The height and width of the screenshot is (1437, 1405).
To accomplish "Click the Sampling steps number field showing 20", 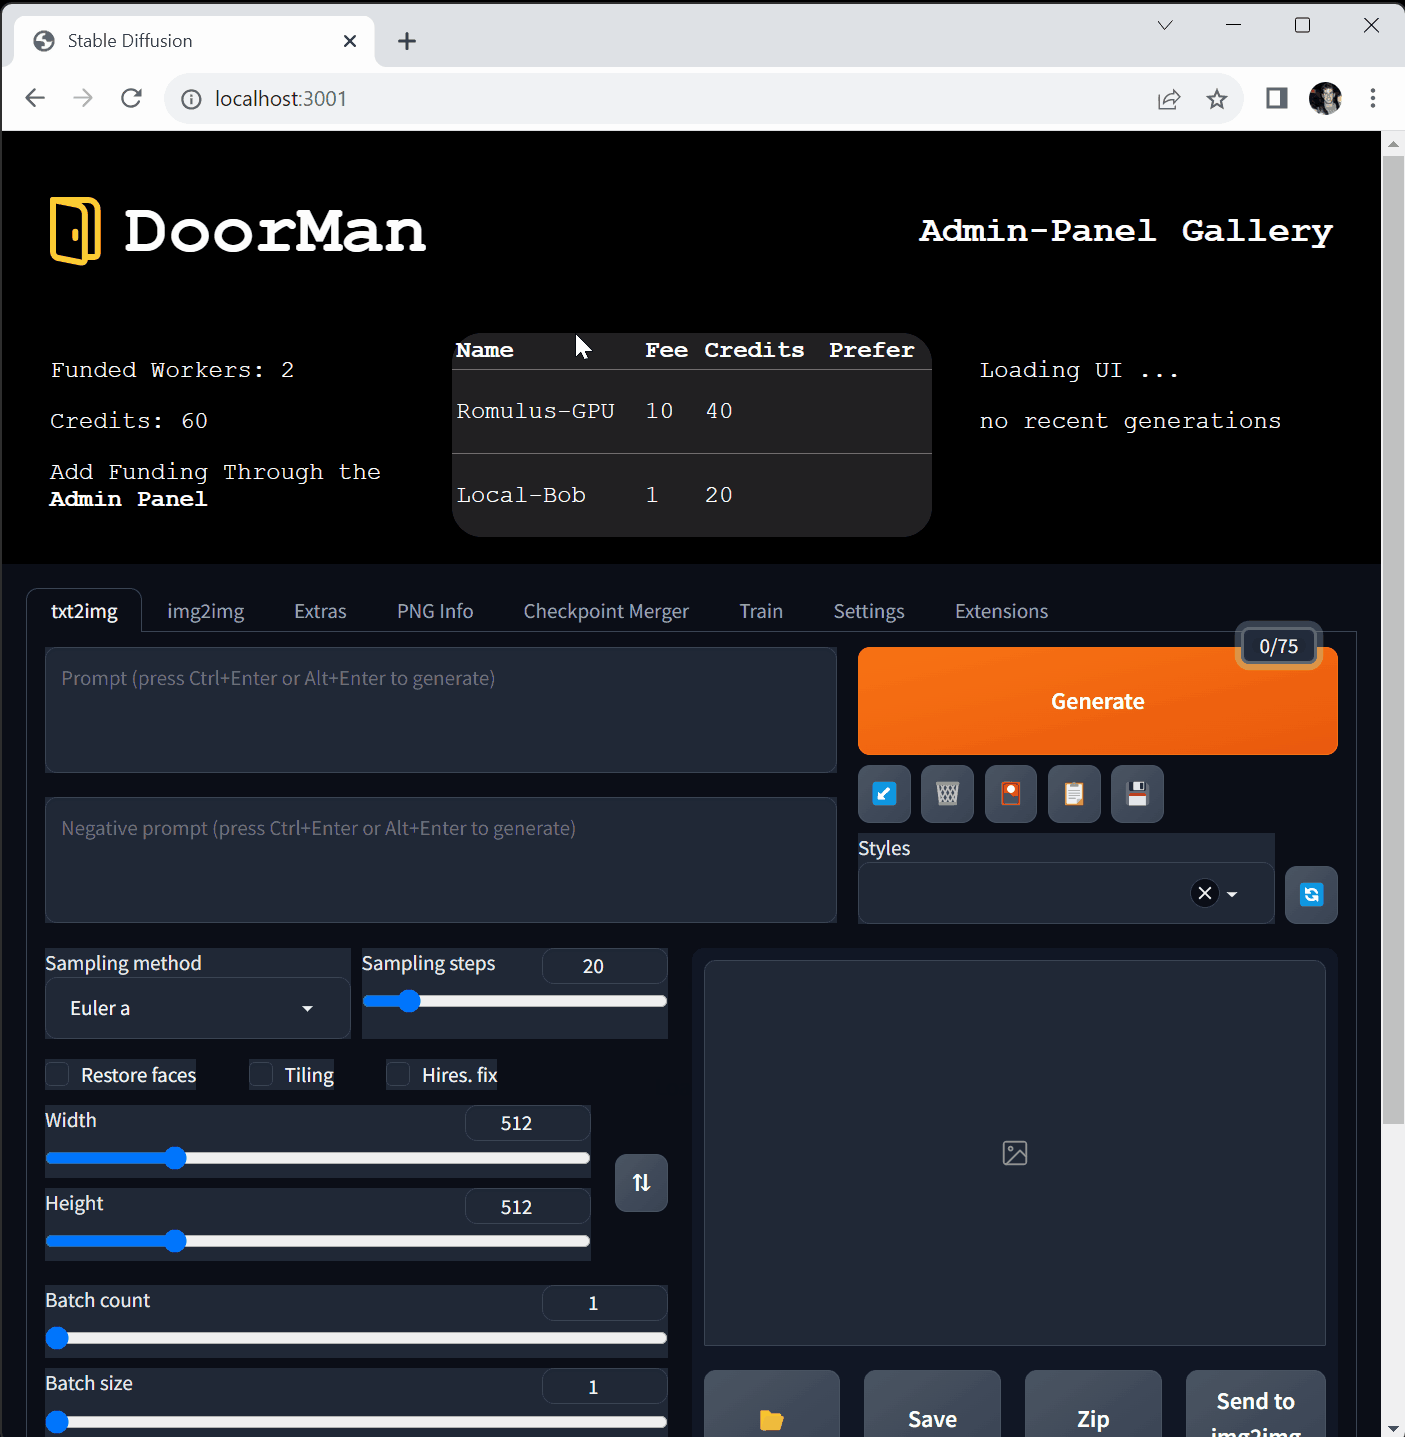I will point(604,966).
